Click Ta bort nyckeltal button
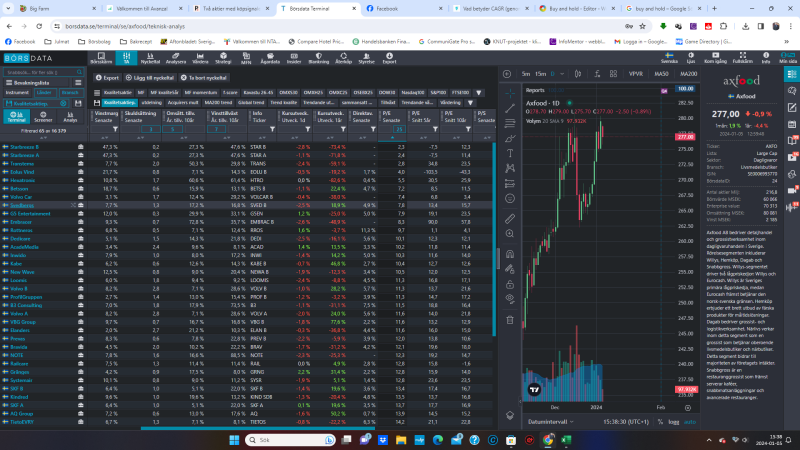 (204, 78)
